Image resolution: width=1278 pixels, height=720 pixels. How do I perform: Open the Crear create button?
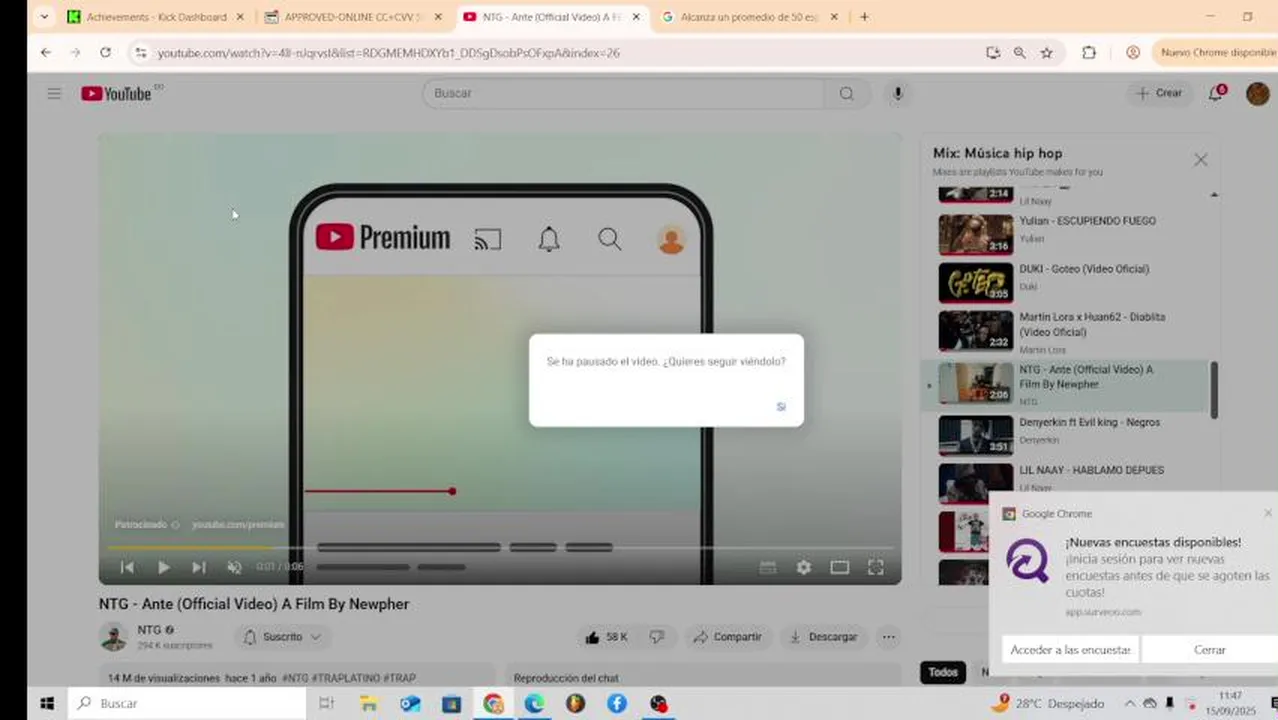tap(1160, 93)
